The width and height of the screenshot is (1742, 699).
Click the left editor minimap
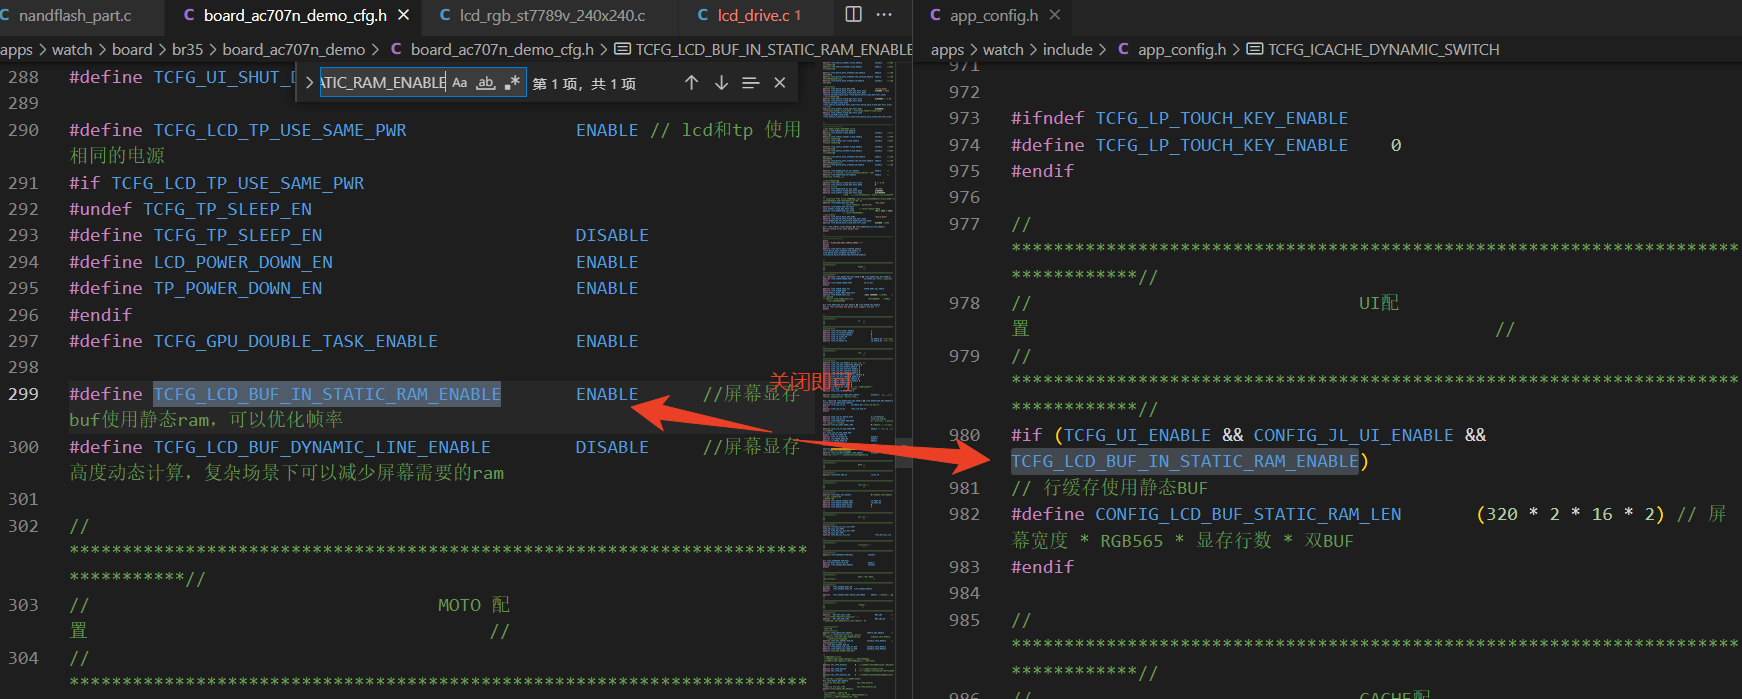(x=858, y=380)
